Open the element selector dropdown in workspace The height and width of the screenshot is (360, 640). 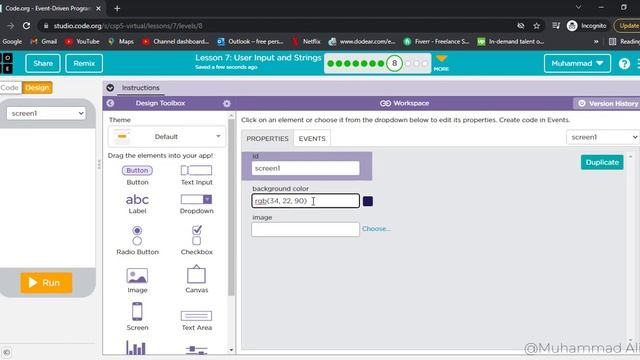click(x=602, y=137)
